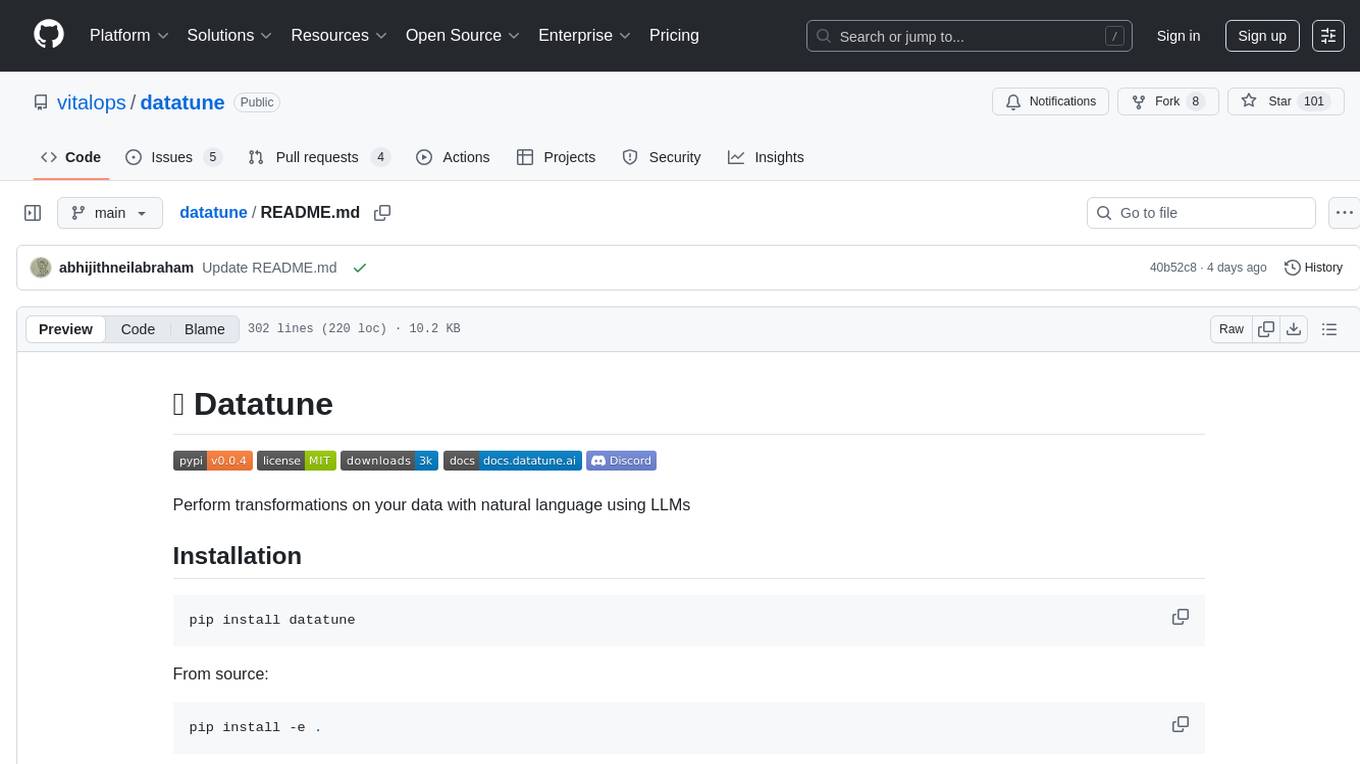The height and width of the screenshot is (764, 1360).
Task: Click the Datatune title heading
Action: coord(253,404)
